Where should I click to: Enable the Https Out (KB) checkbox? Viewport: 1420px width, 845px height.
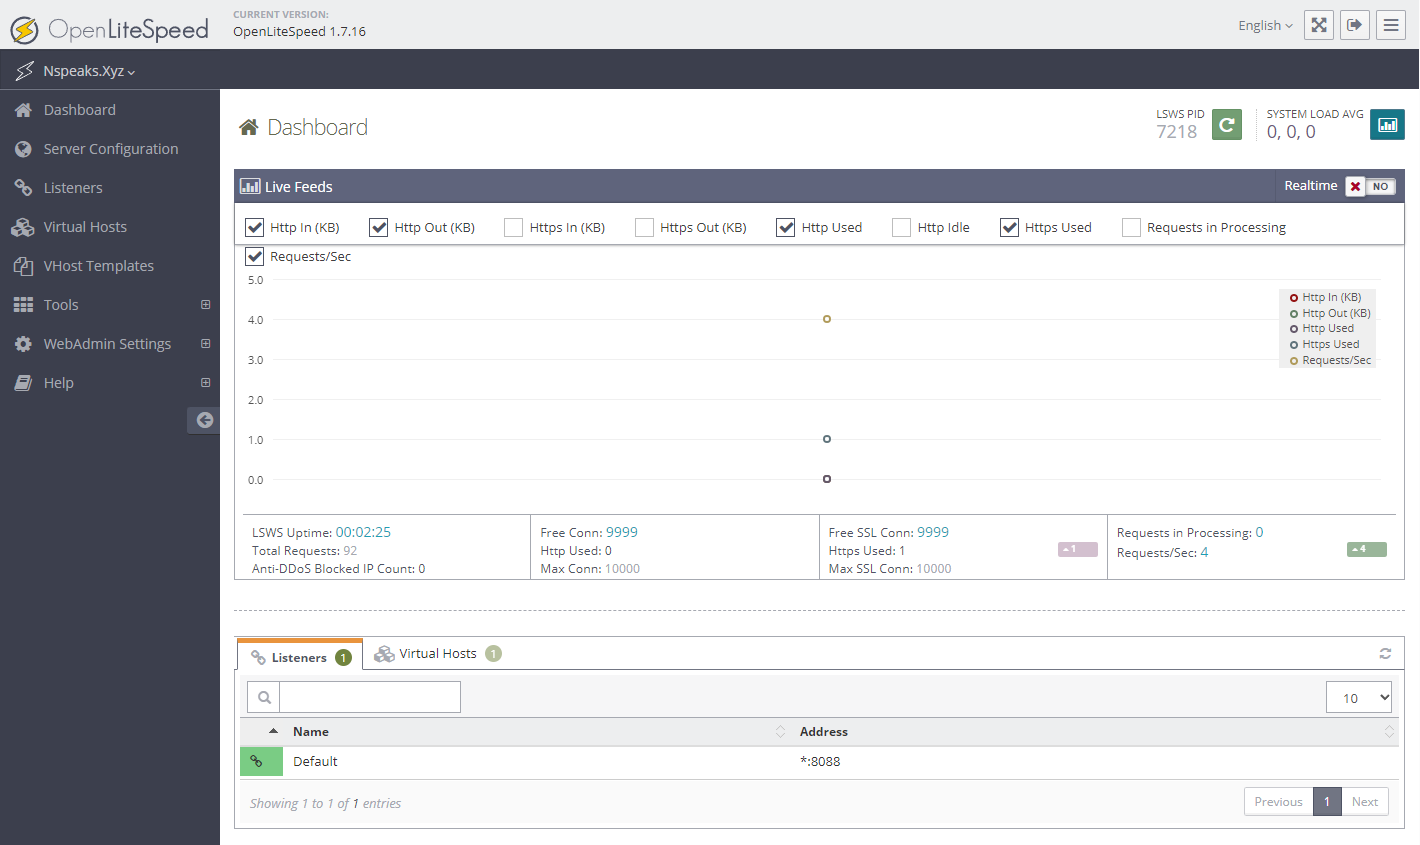[645, 228]
